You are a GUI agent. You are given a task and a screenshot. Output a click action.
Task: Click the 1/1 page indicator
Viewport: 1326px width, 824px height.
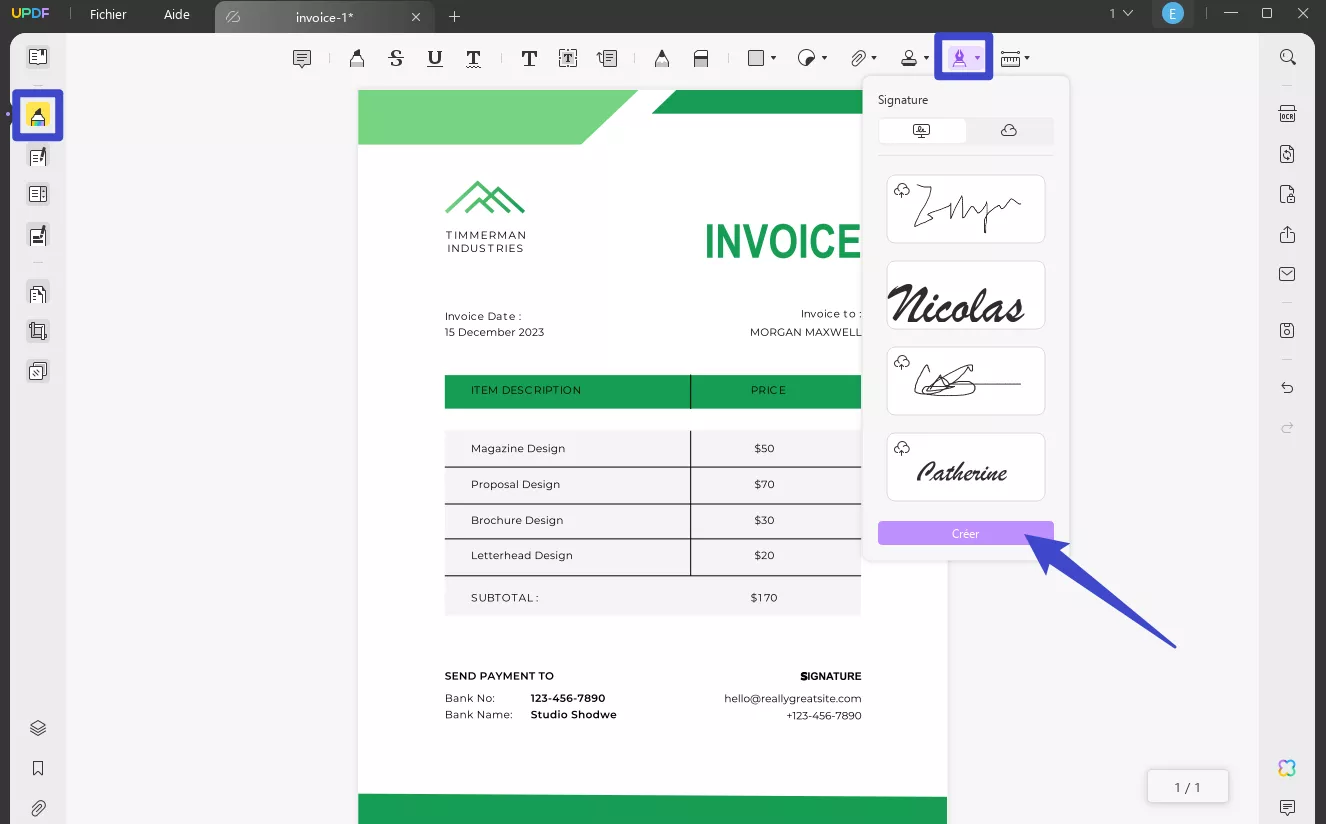1187,787
